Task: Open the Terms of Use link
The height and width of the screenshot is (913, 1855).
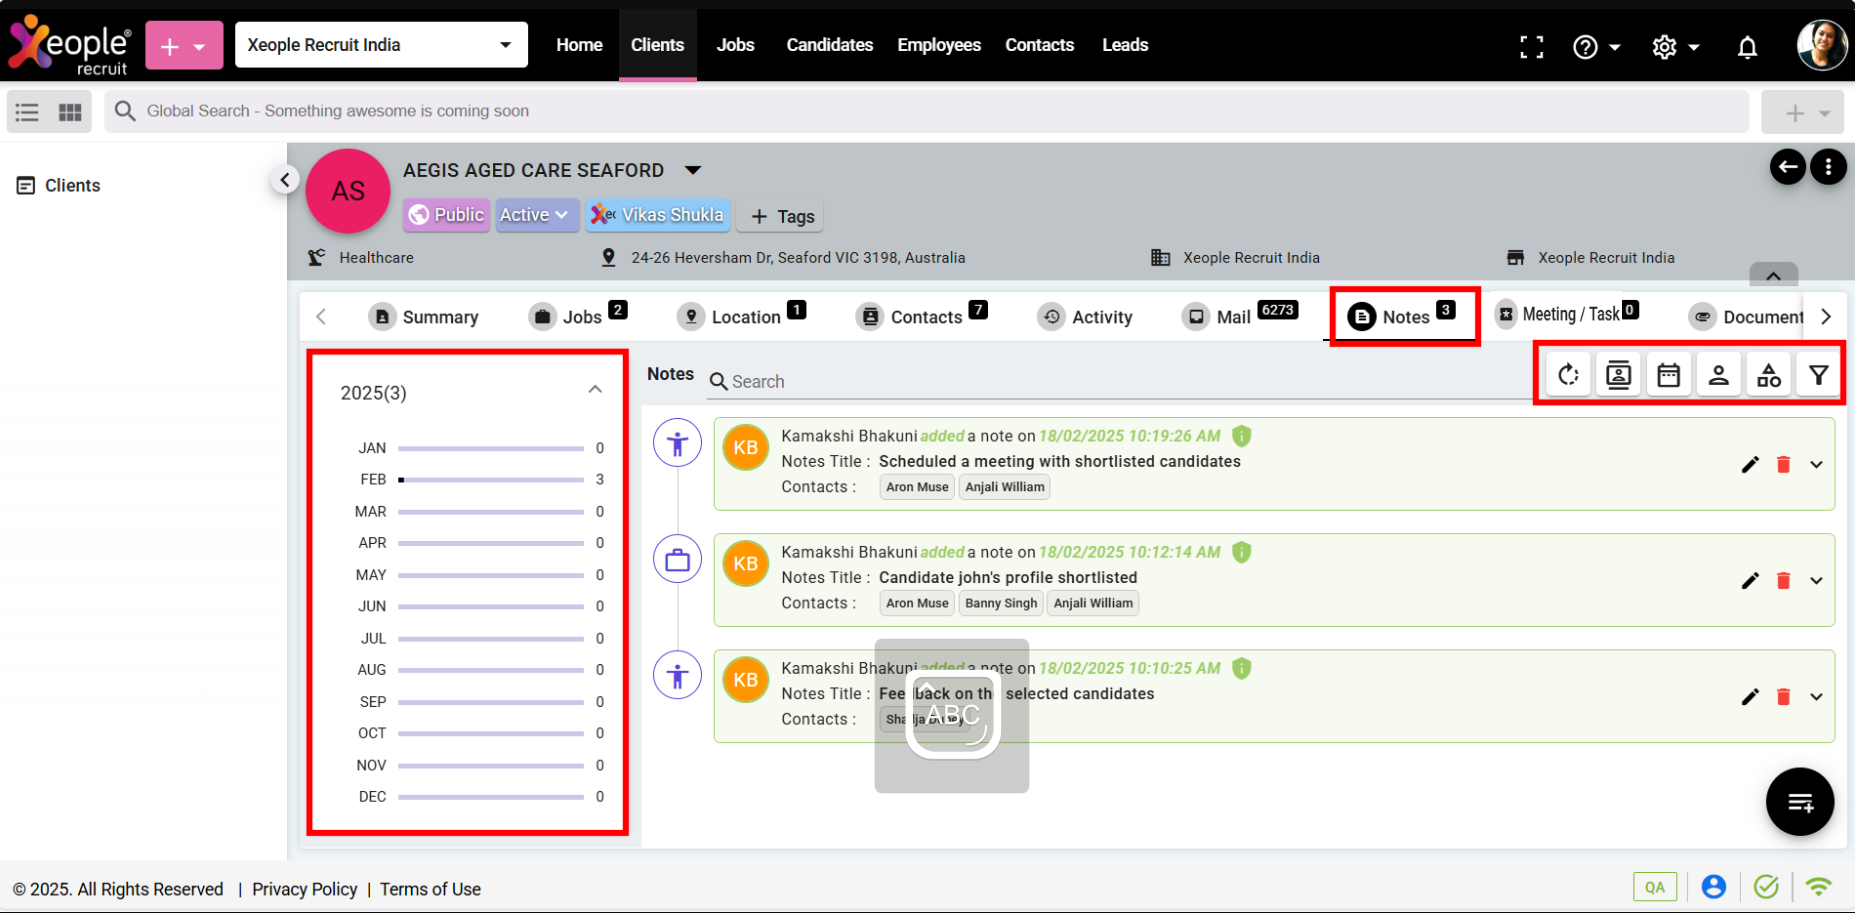Action: click(x=430, y=889)
